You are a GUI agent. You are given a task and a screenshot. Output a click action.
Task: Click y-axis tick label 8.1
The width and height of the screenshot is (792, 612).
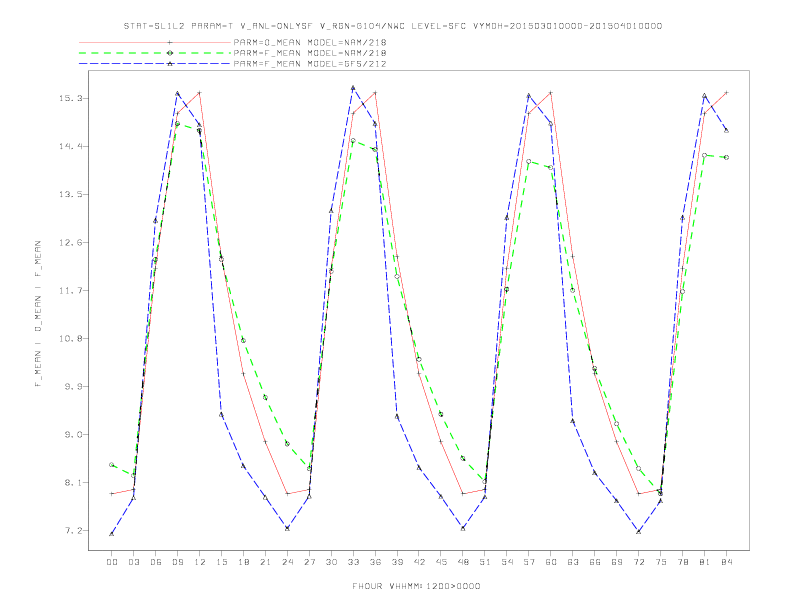coord(73,482)
